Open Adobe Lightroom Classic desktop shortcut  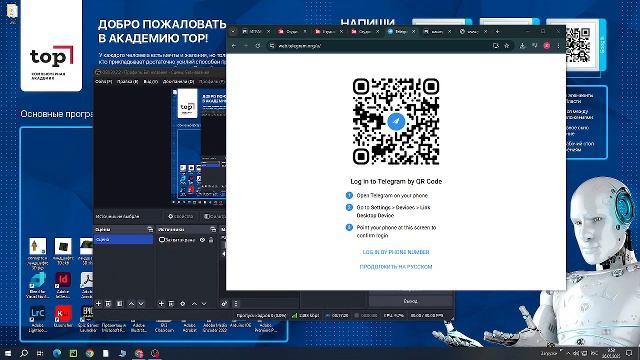pos(38,319)
